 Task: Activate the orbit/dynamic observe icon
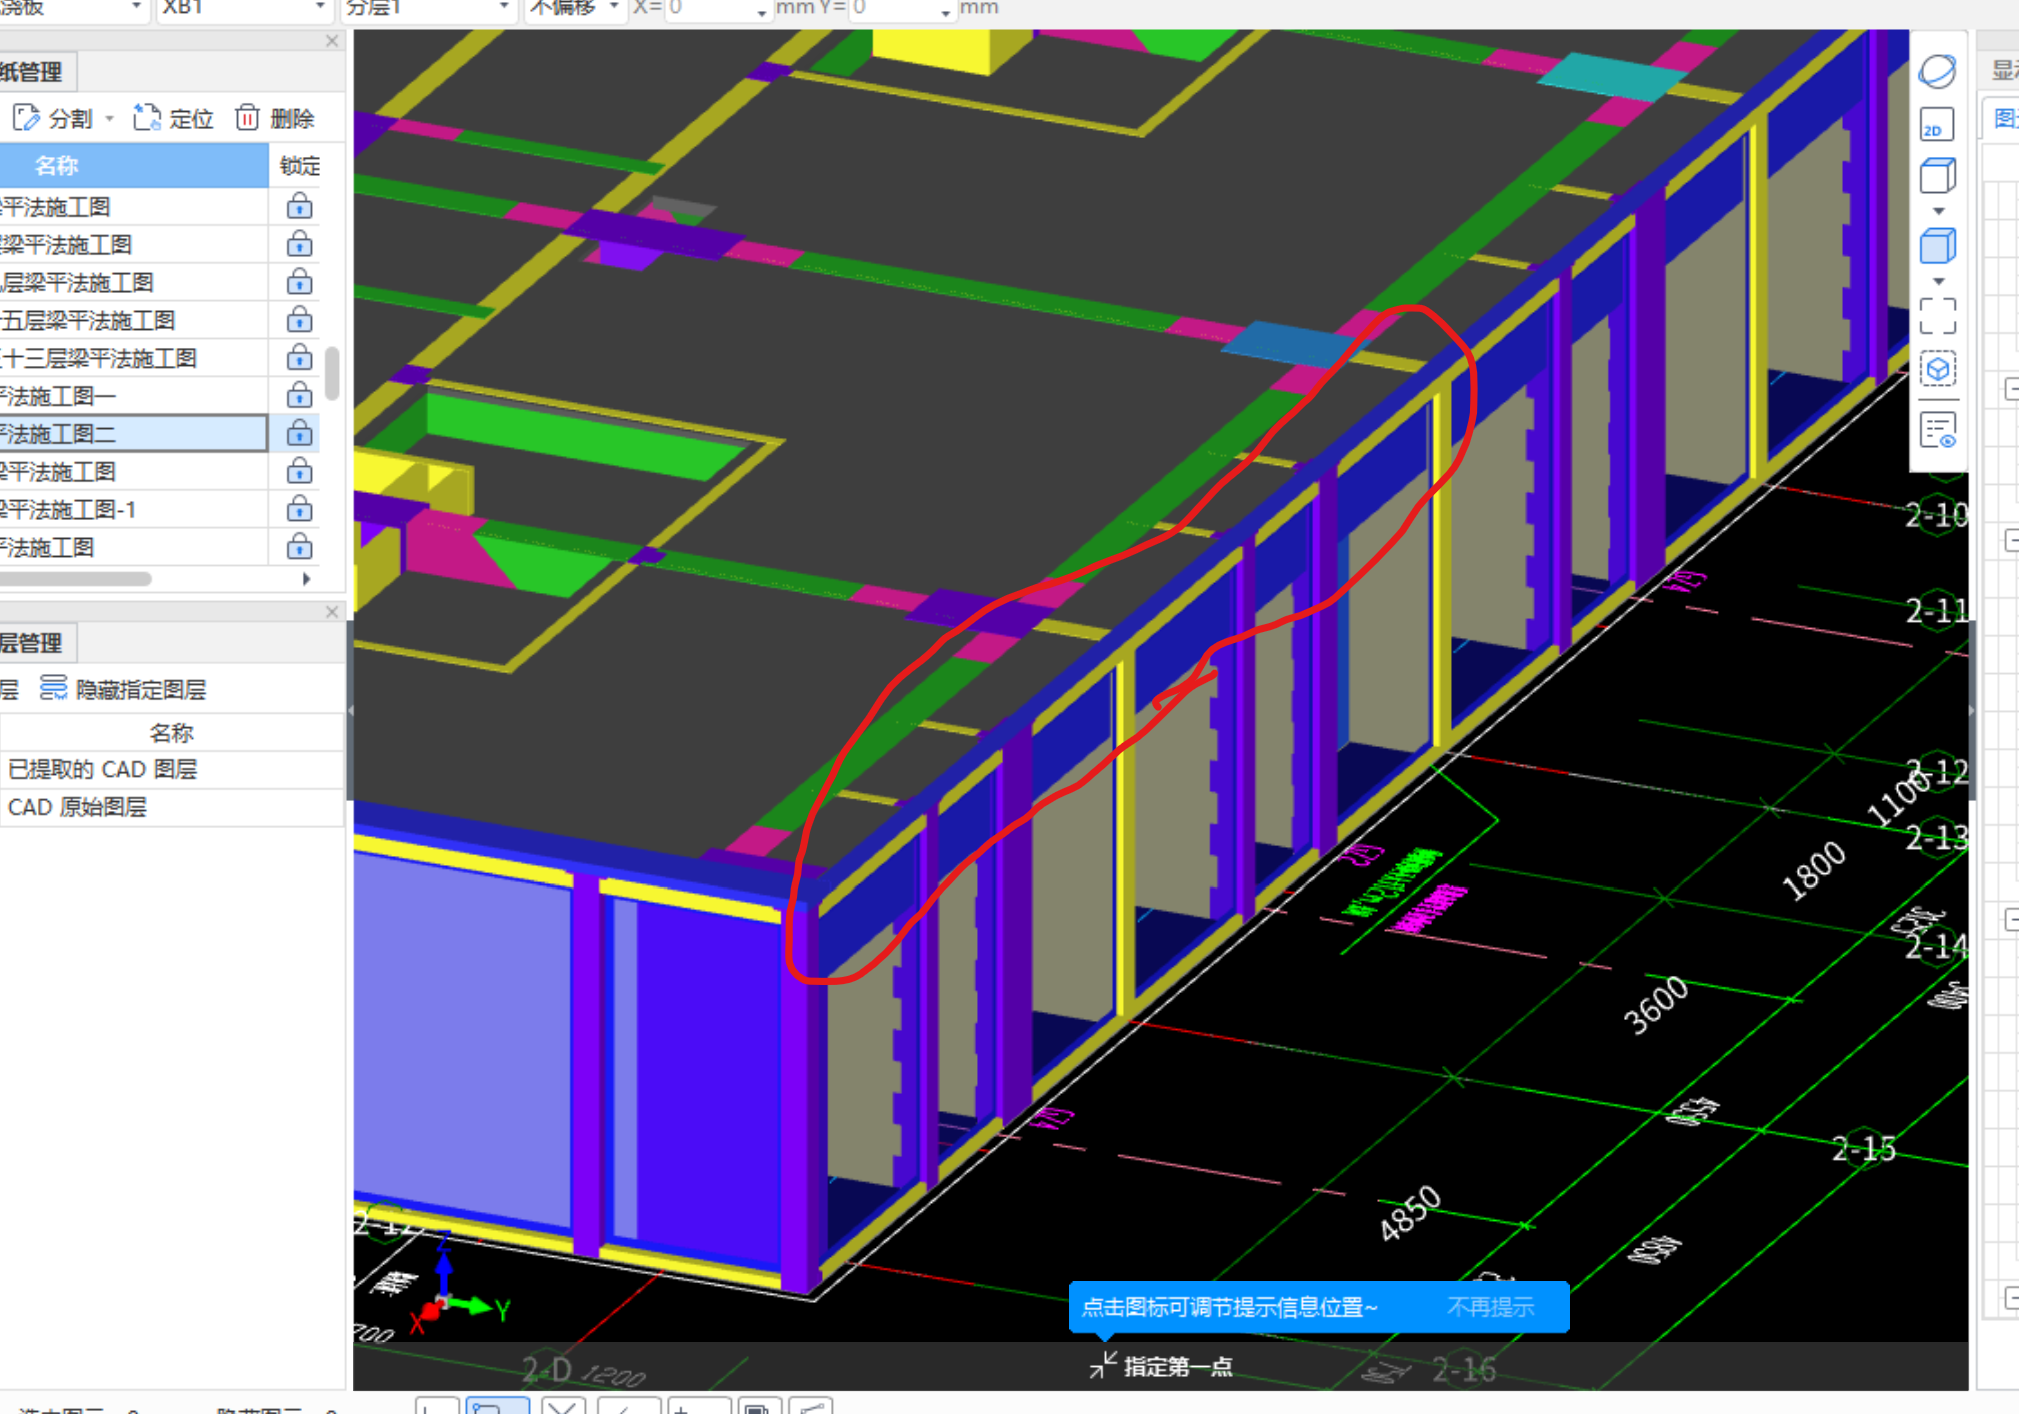point(1937,71)
